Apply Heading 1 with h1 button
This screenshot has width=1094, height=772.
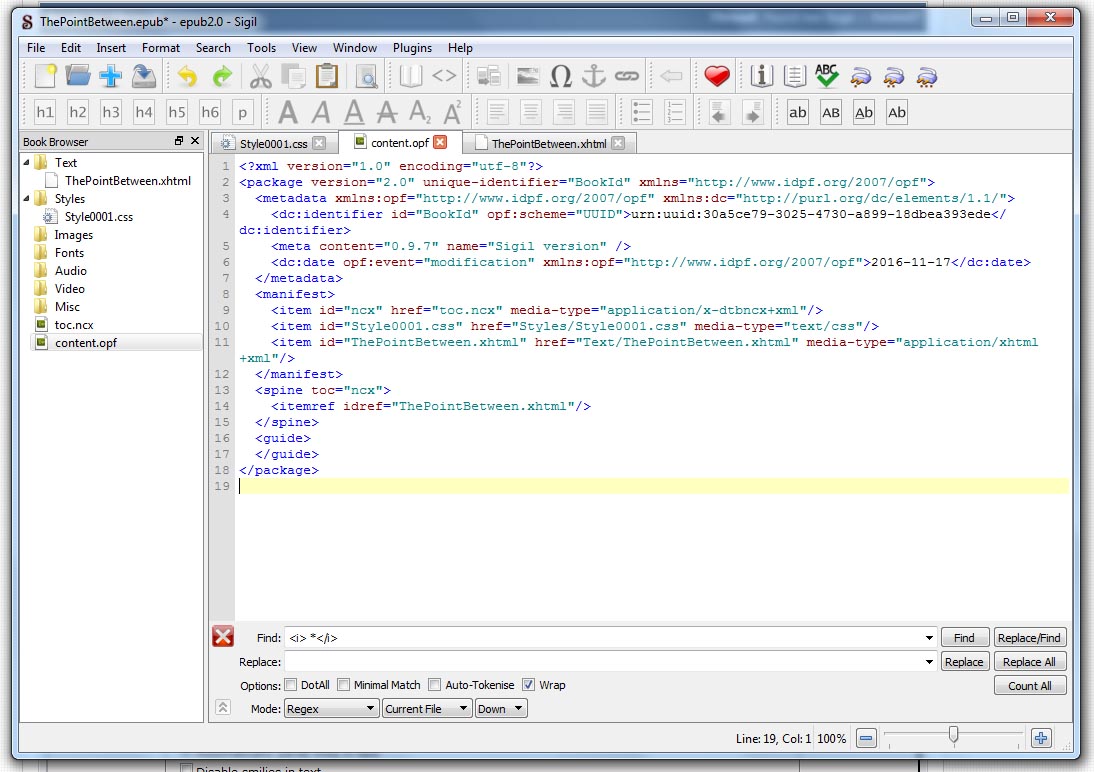(x=45, y=112)
